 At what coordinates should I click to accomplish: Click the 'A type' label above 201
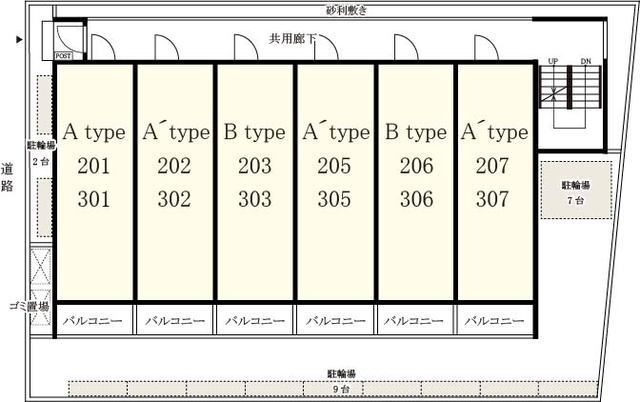tap(94, 133)
